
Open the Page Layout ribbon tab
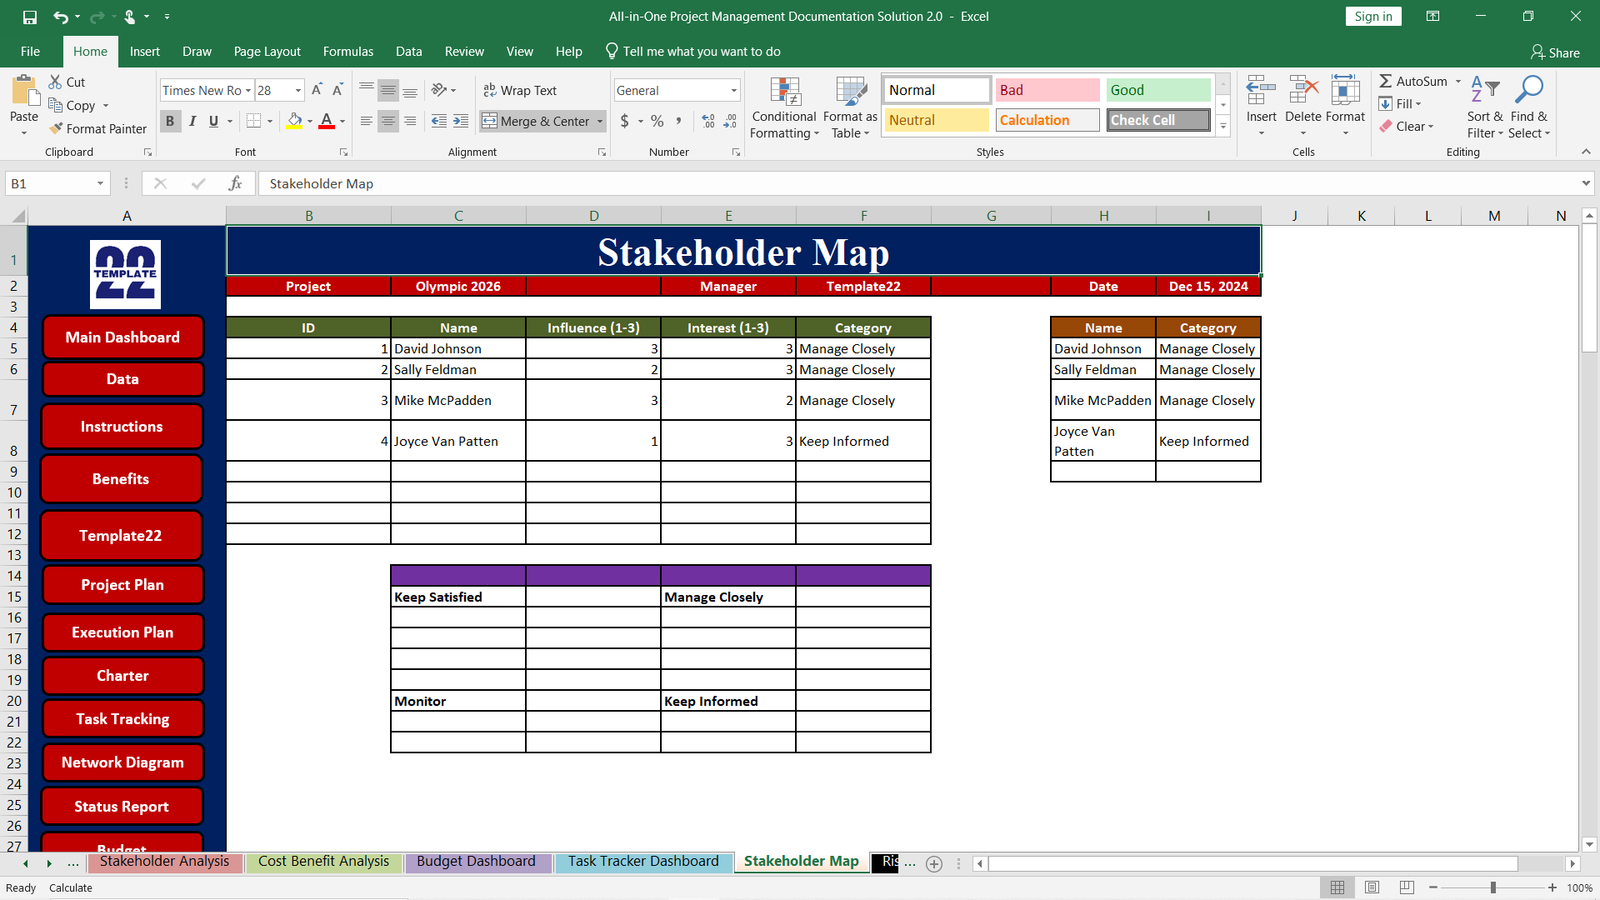(267, 51)
